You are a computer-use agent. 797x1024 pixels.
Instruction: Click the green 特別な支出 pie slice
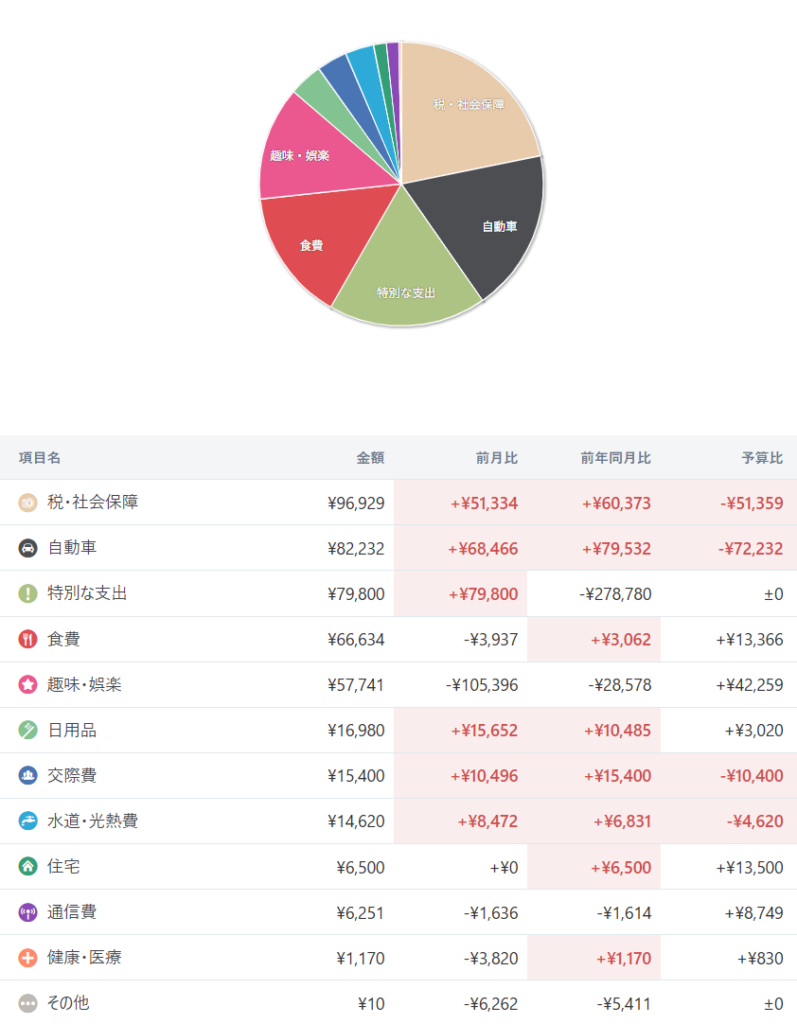click(406, 281)
